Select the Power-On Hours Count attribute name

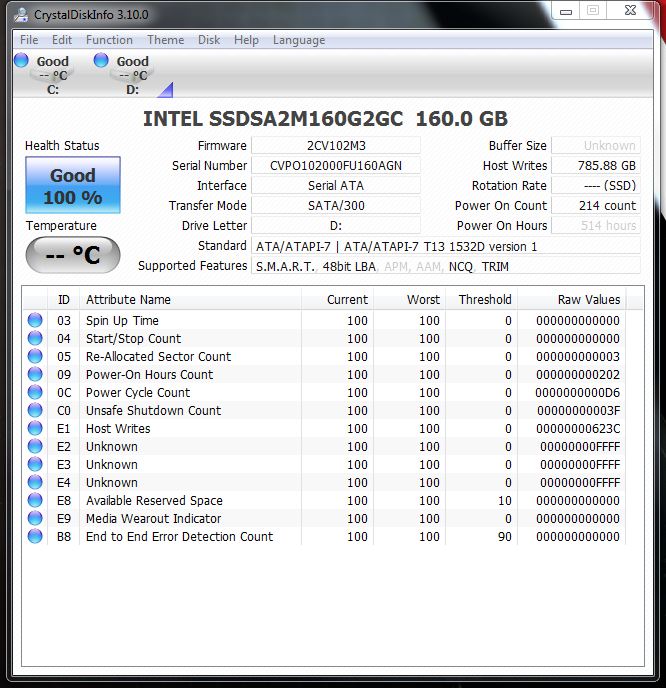click(x=149, y=375)
